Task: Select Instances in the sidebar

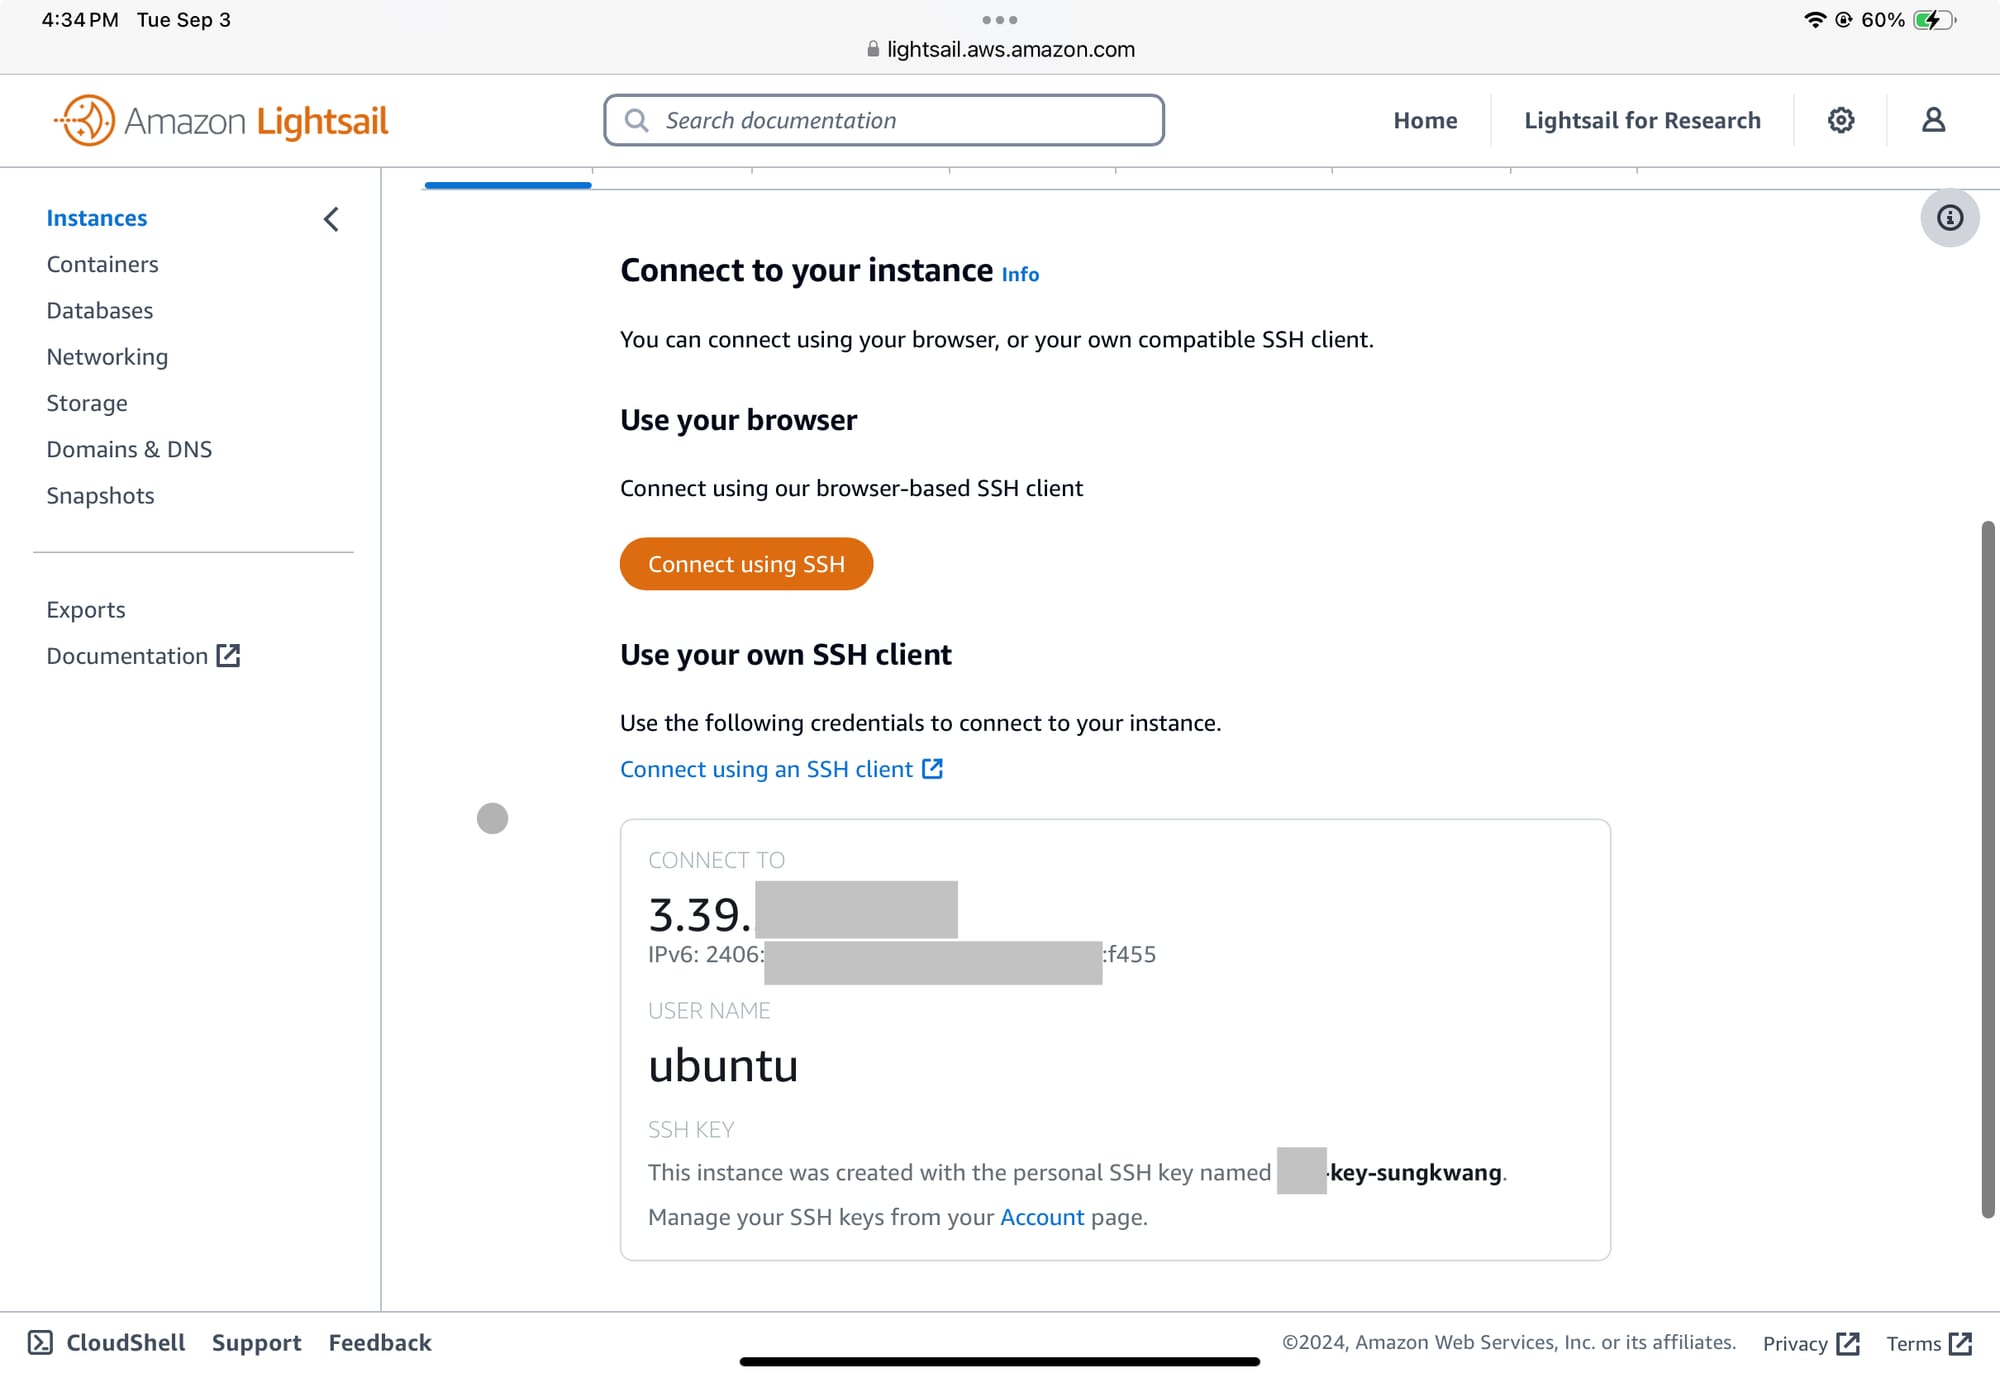Action: [97, 218]
